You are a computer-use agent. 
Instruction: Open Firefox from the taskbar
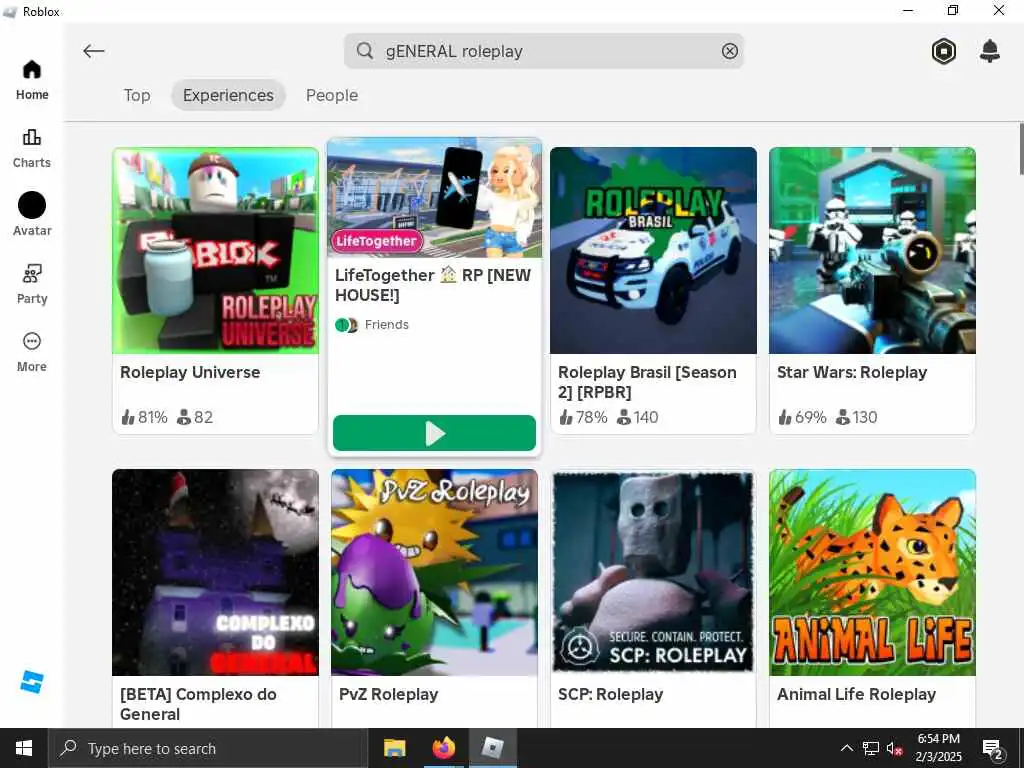point(443,748)
